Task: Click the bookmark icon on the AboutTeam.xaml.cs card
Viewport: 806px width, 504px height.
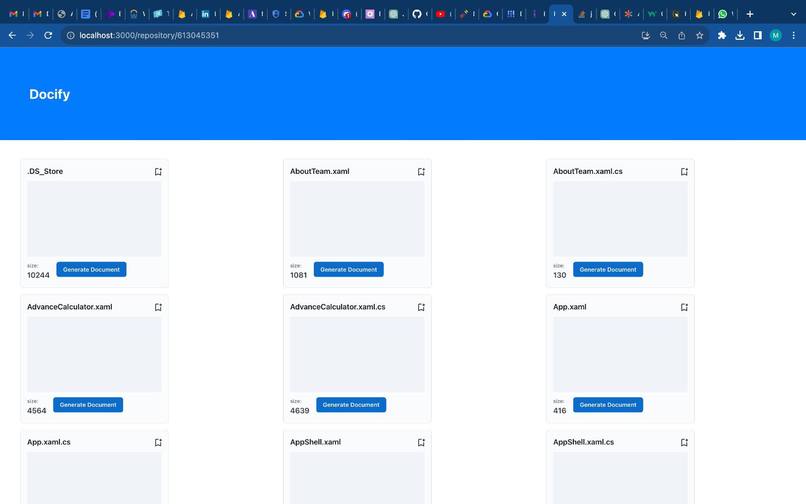Action: [x=684, y=172]
